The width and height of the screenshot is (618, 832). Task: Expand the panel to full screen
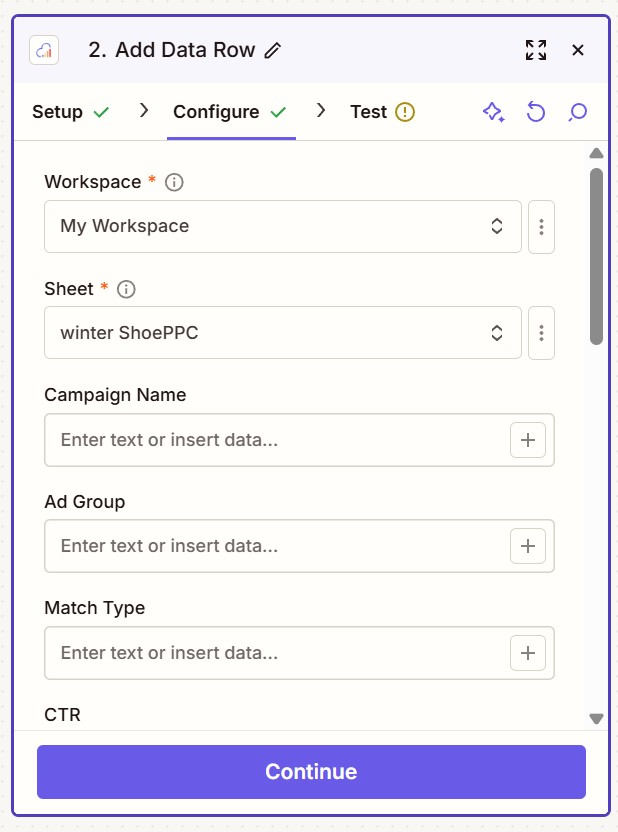pos(536,50)
